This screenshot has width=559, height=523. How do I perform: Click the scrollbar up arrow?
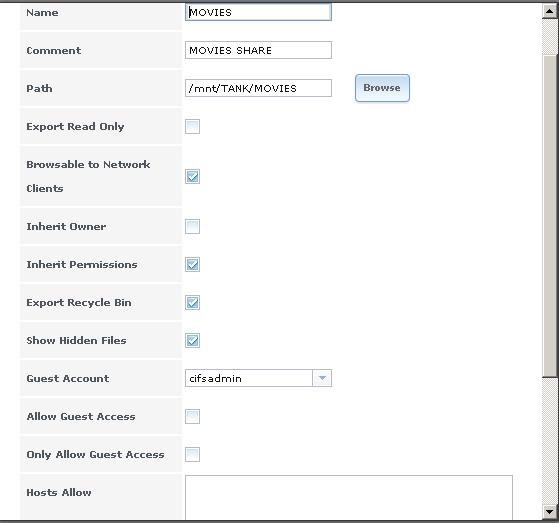pos(549,11)
